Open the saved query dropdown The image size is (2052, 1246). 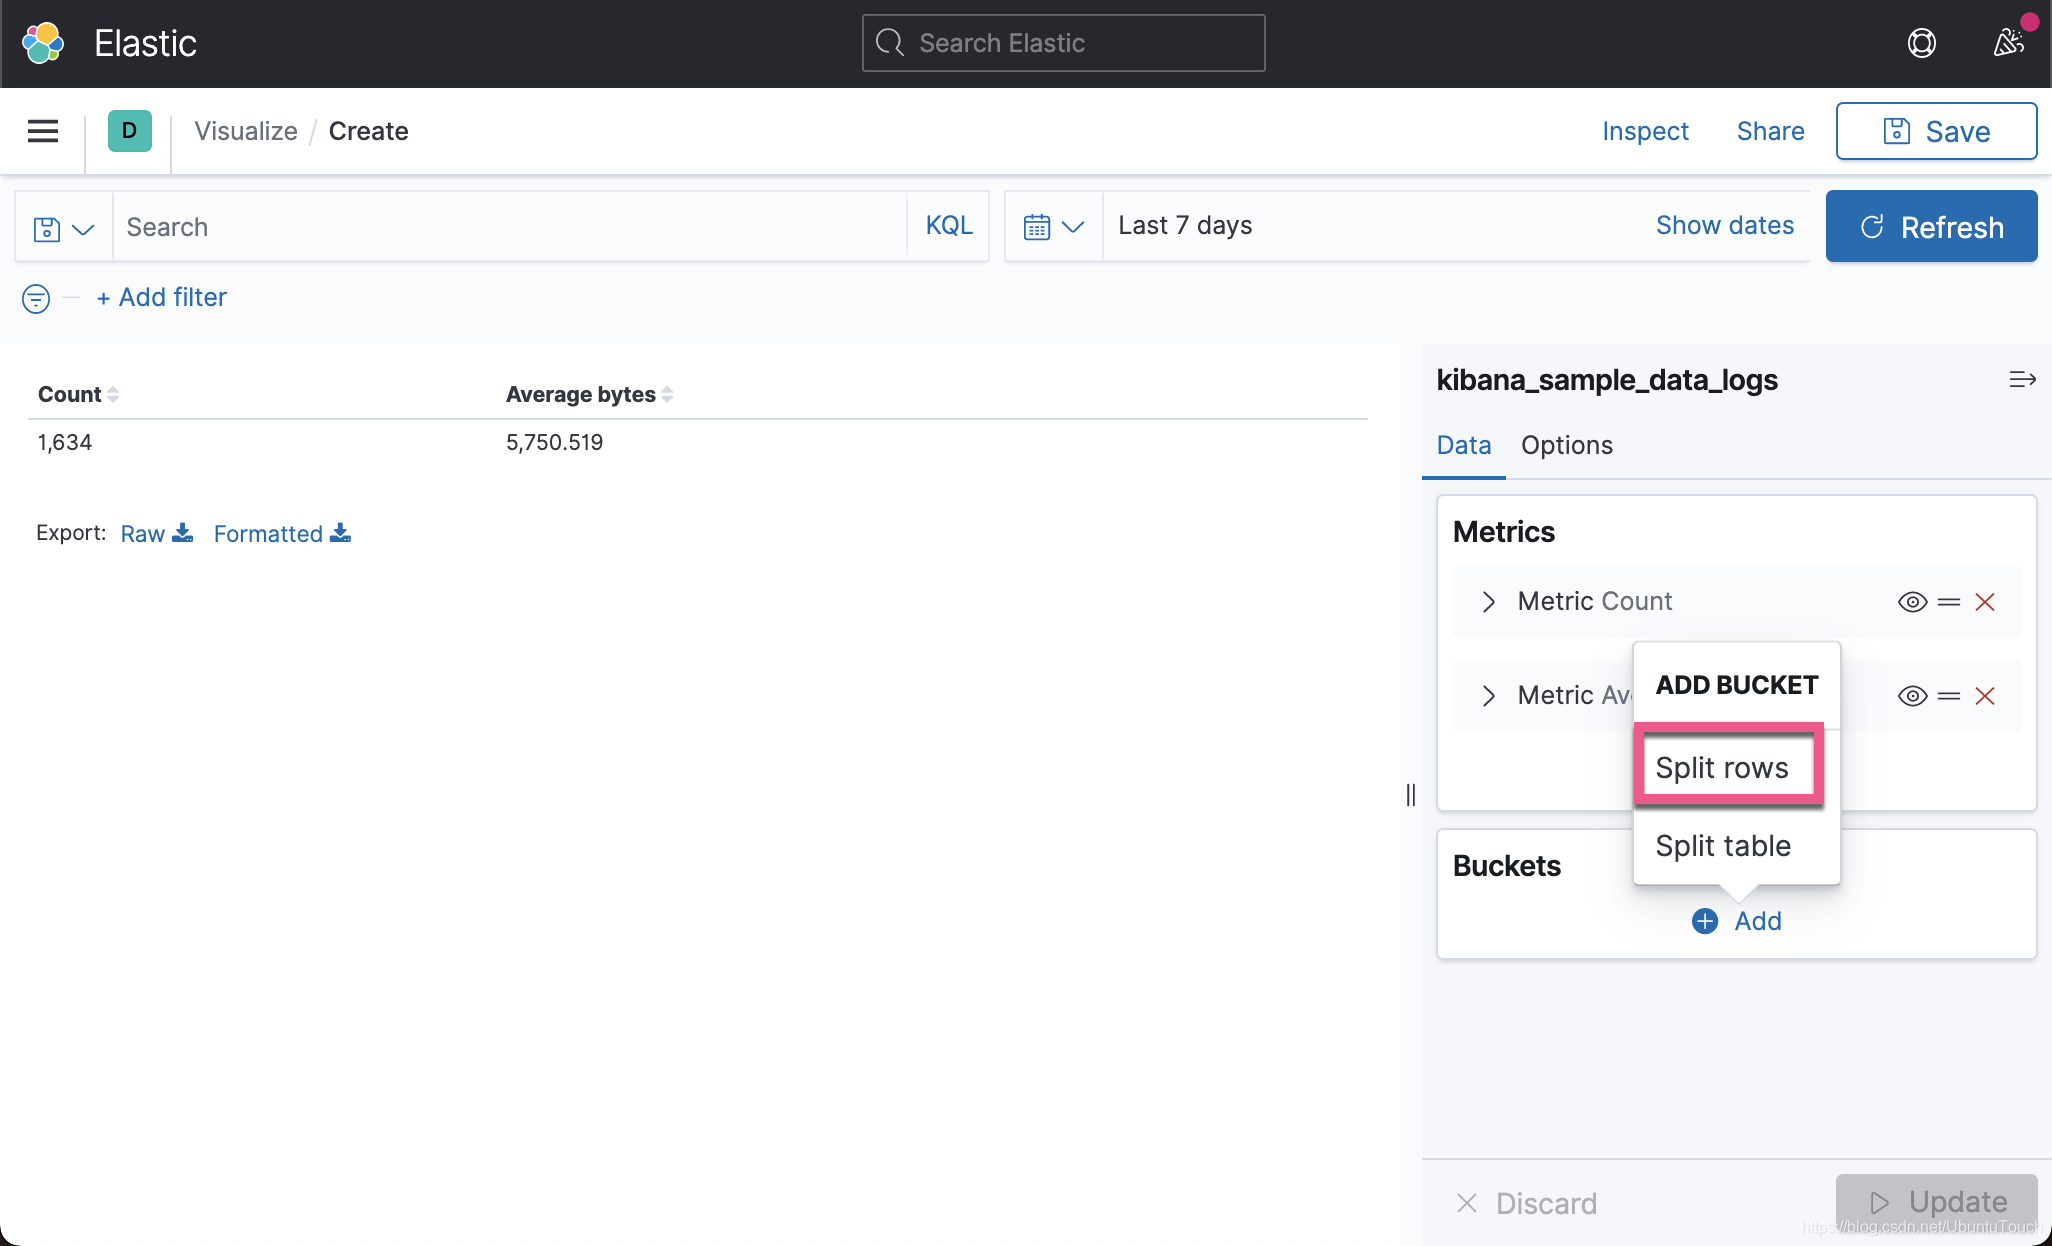63,228
